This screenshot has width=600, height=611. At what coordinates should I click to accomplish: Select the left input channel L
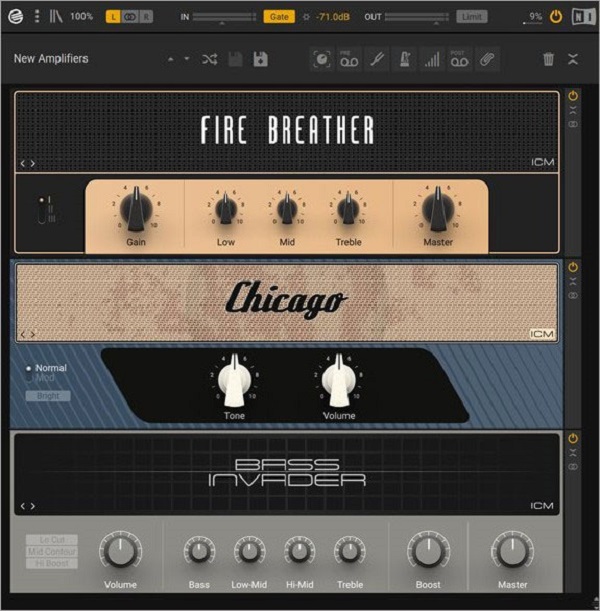point(113,17)
